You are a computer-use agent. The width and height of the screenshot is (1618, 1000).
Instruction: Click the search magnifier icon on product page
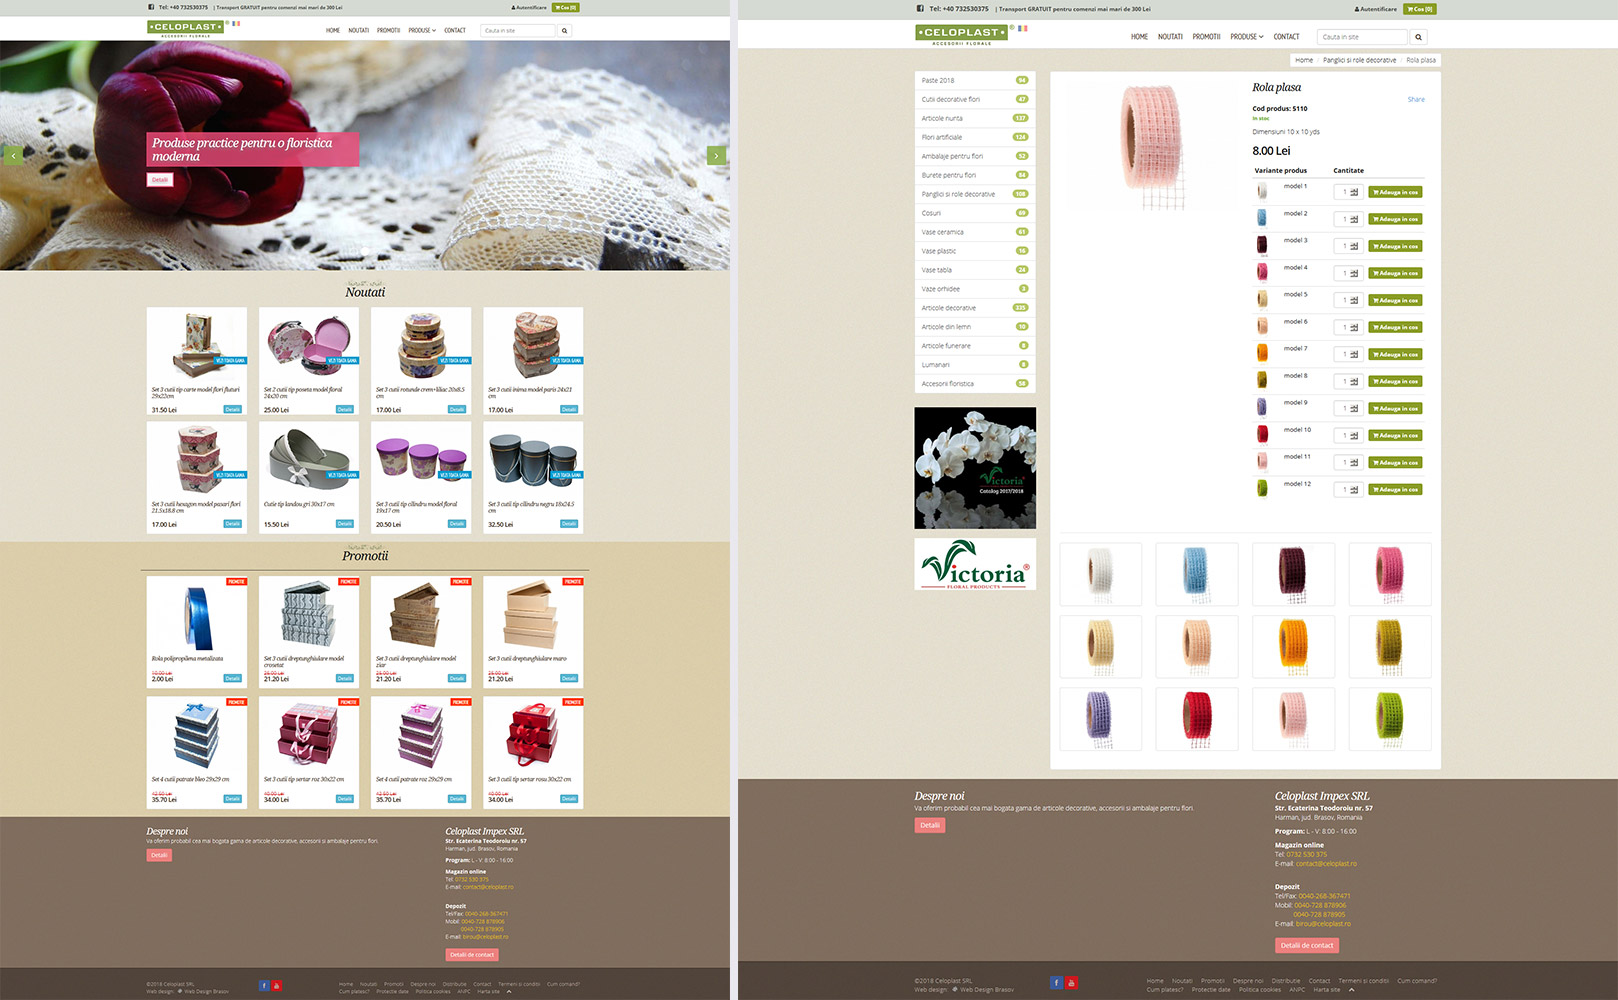pos(1418,37)
